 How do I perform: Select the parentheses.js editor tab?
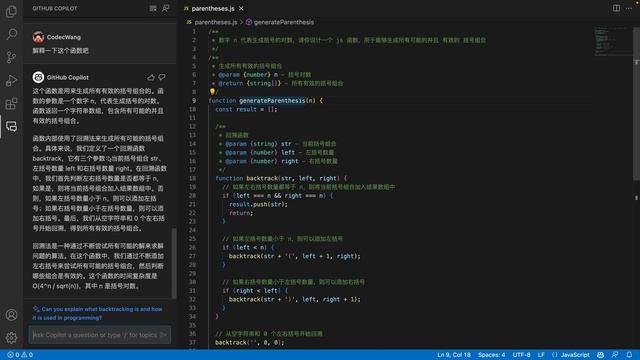[x=213, y=8]
